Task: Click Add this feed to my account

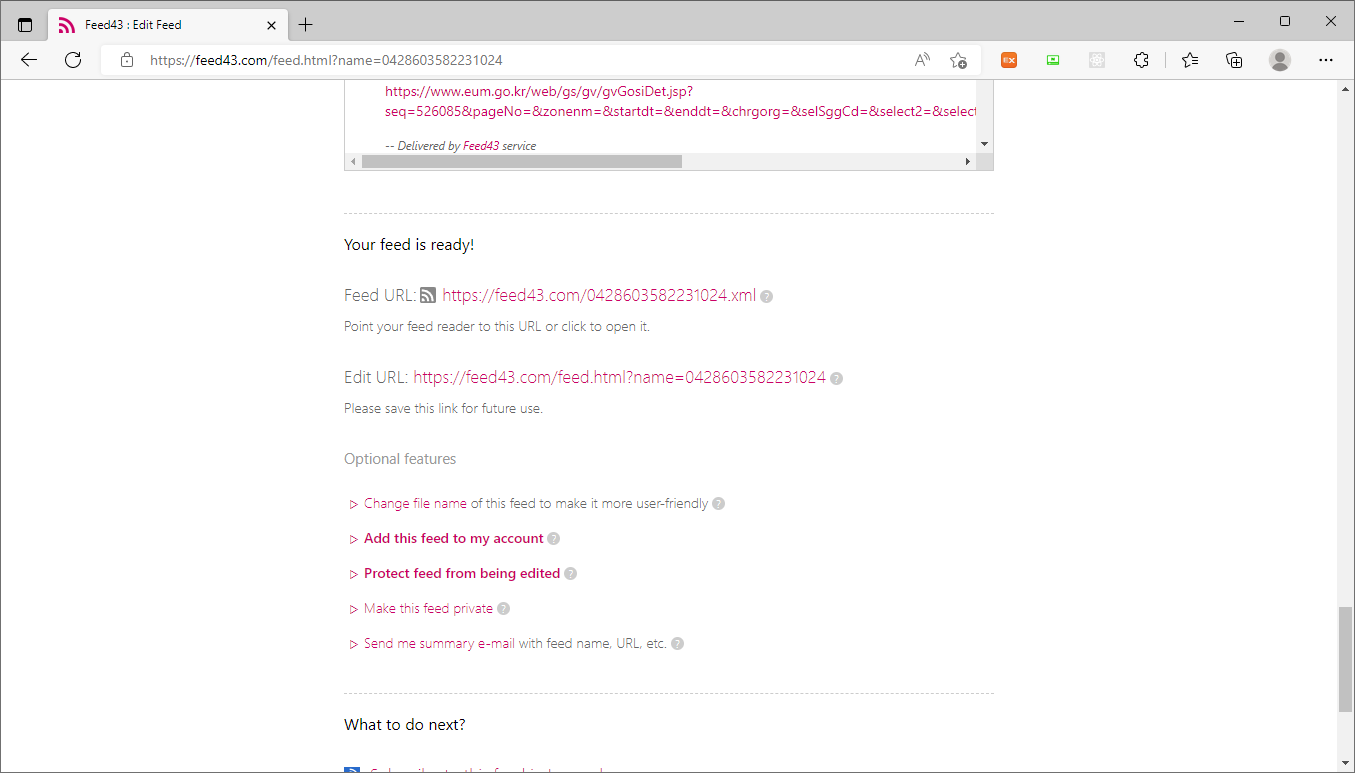Action: (454, 538)
